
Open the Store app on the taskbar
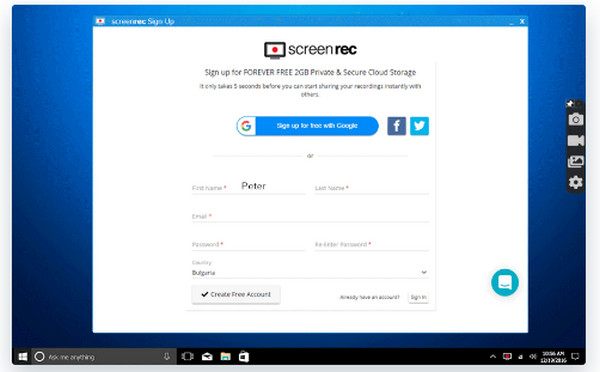tap(244, 357)
